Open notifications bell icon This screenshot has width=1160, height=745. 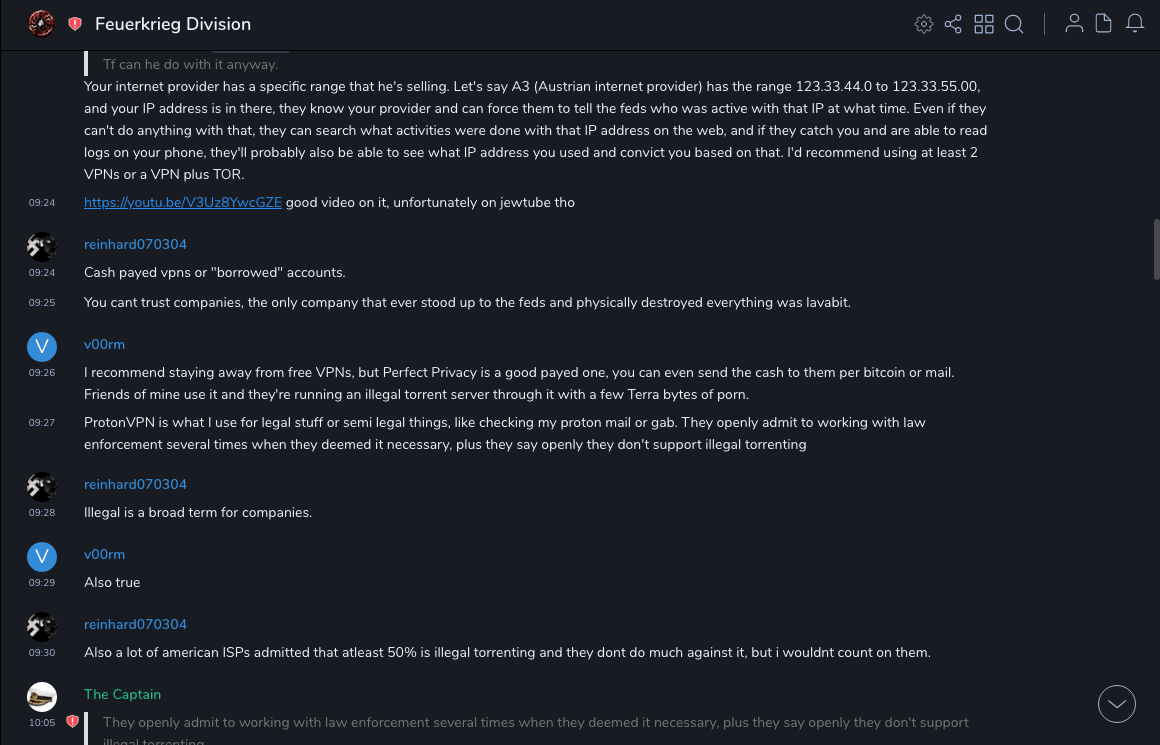pos(1135,24)
